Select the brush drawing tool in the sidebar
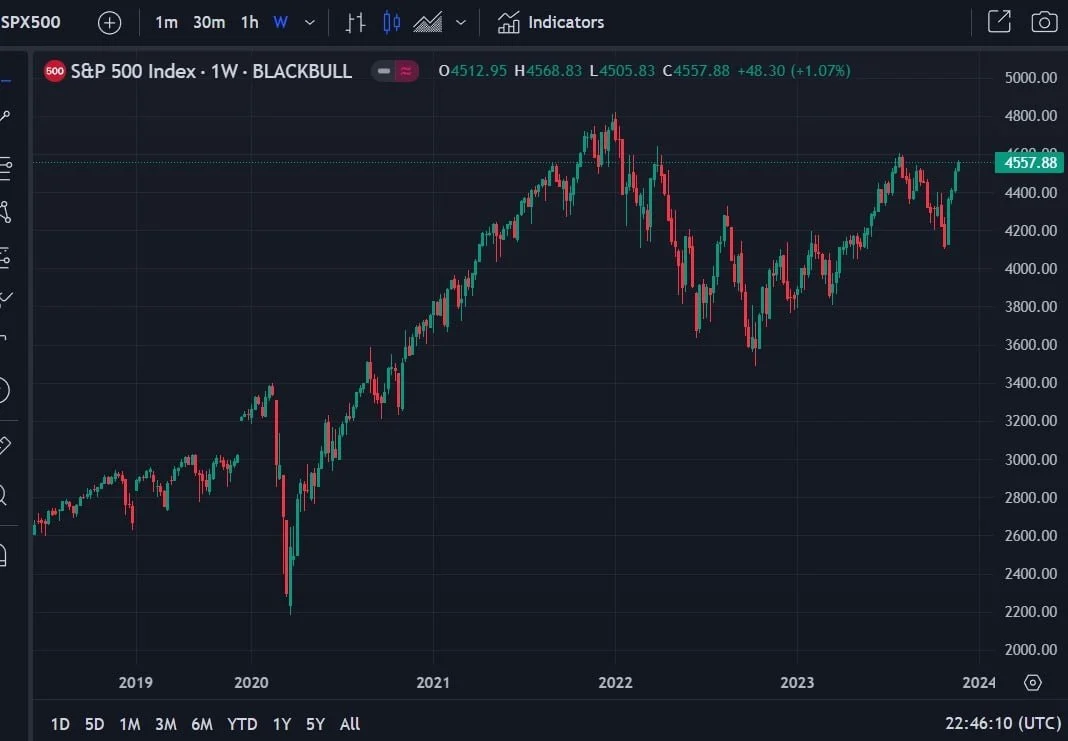This screenshot has width=1068, height=741. tap(5, 298)
